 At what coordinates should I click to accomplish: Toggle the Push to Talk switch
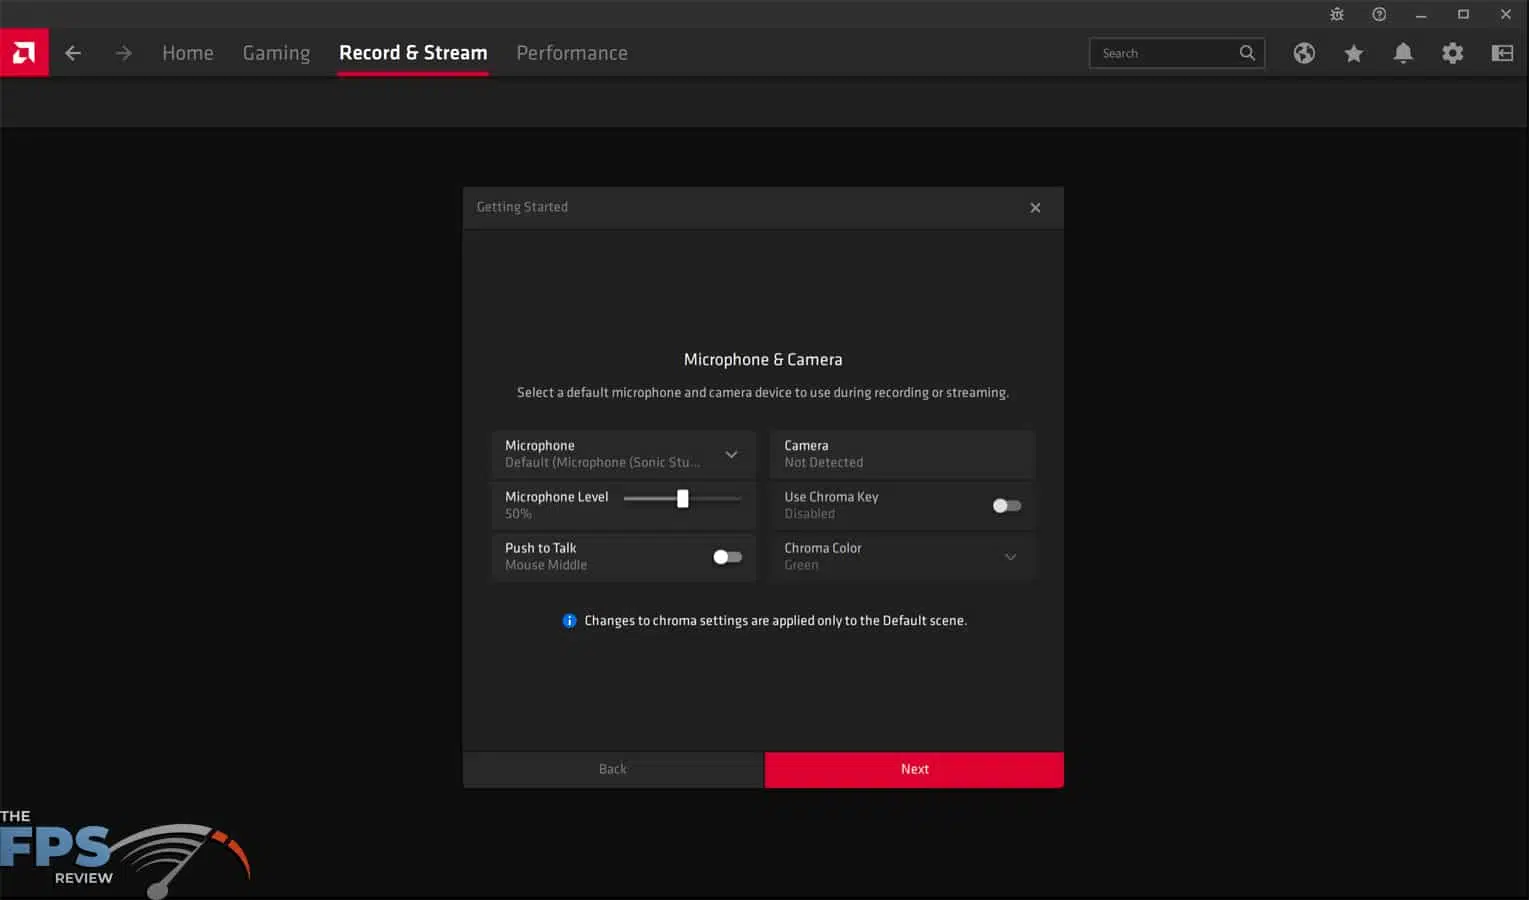click(727, 557)
